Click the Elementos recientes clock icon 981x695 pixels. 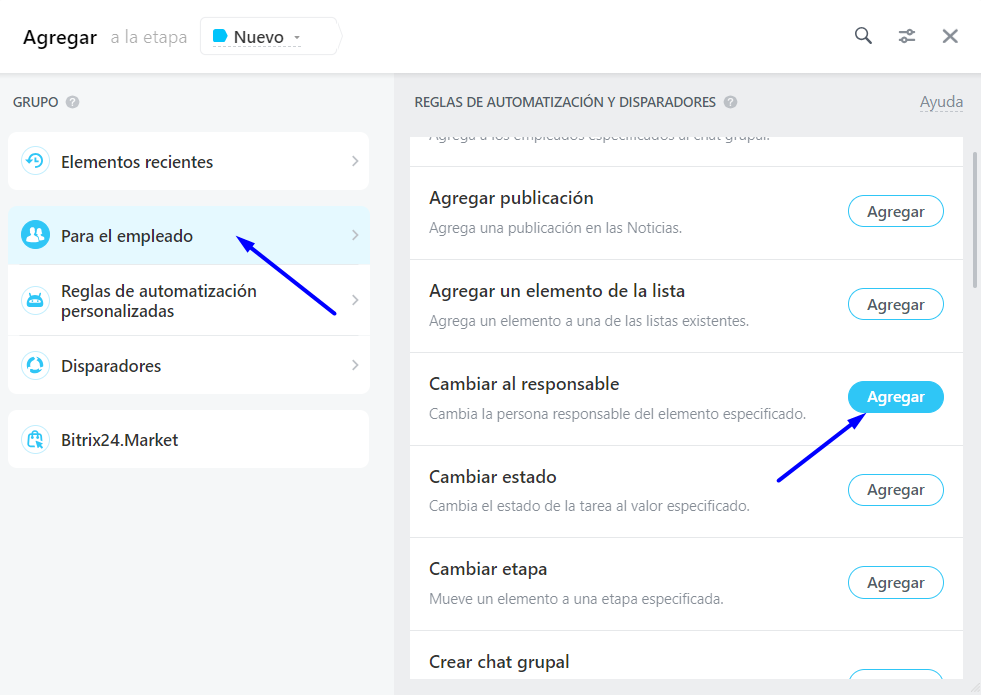point(36,161)
